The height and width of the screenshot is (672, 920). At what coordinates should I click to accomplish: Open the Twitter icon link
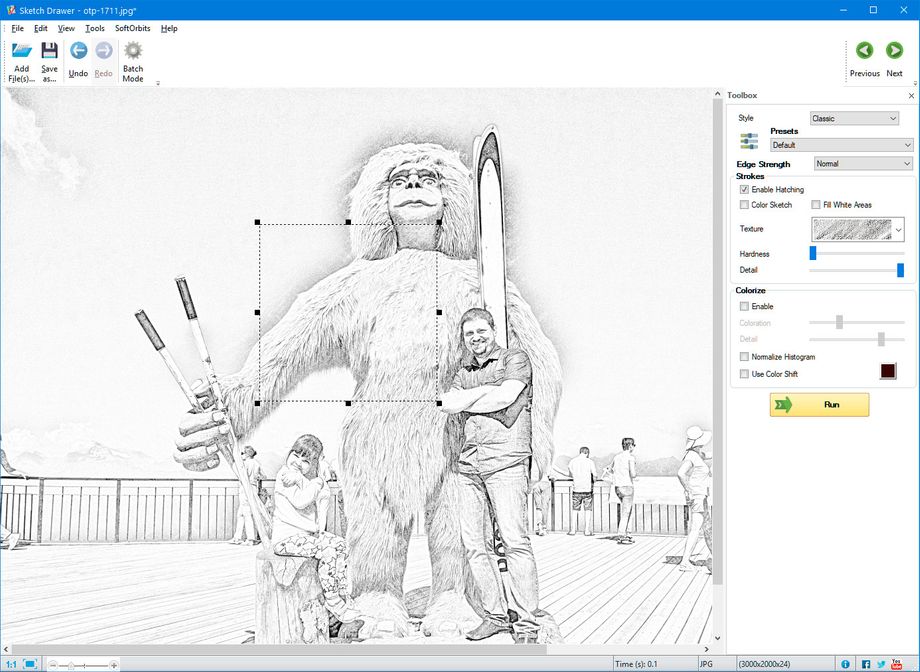click(881, 664)
